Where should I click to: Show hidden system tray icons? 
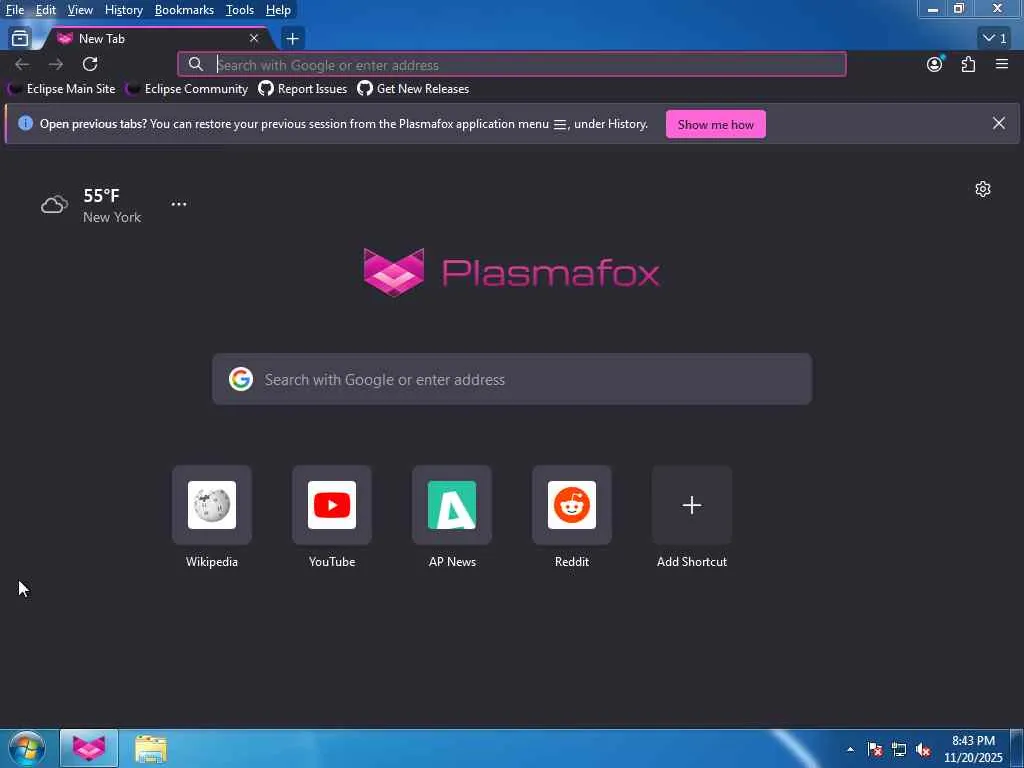[850, 749]
